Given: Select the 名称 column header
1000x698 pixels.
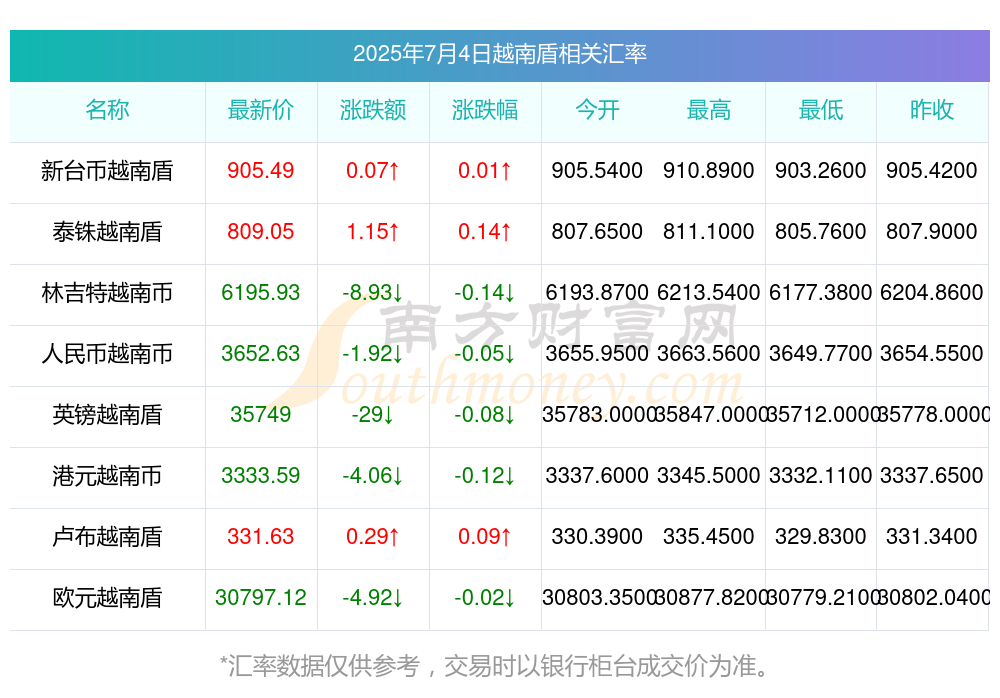Looking at the screenshot, I should coord(107,110).
